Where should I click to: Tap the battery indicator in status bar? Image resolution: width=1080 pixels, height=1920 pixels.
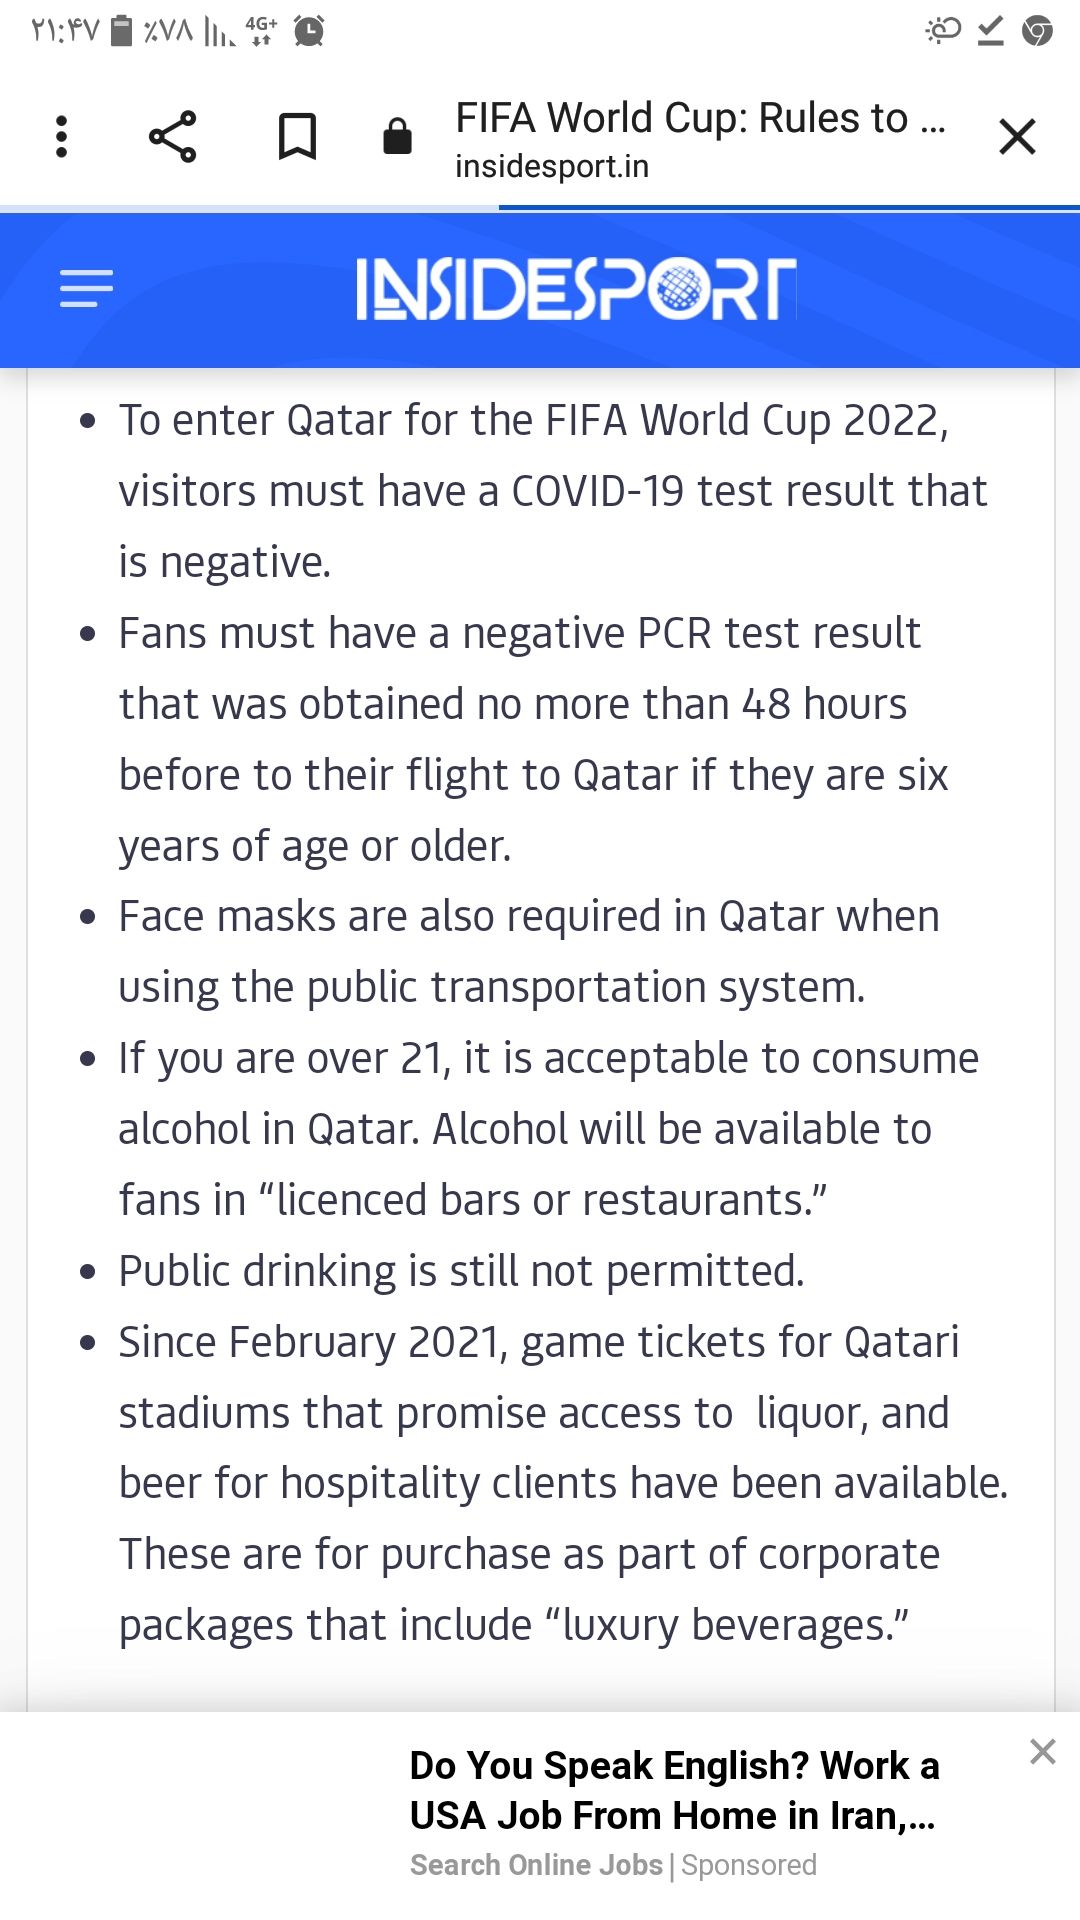tap(121, 31)
